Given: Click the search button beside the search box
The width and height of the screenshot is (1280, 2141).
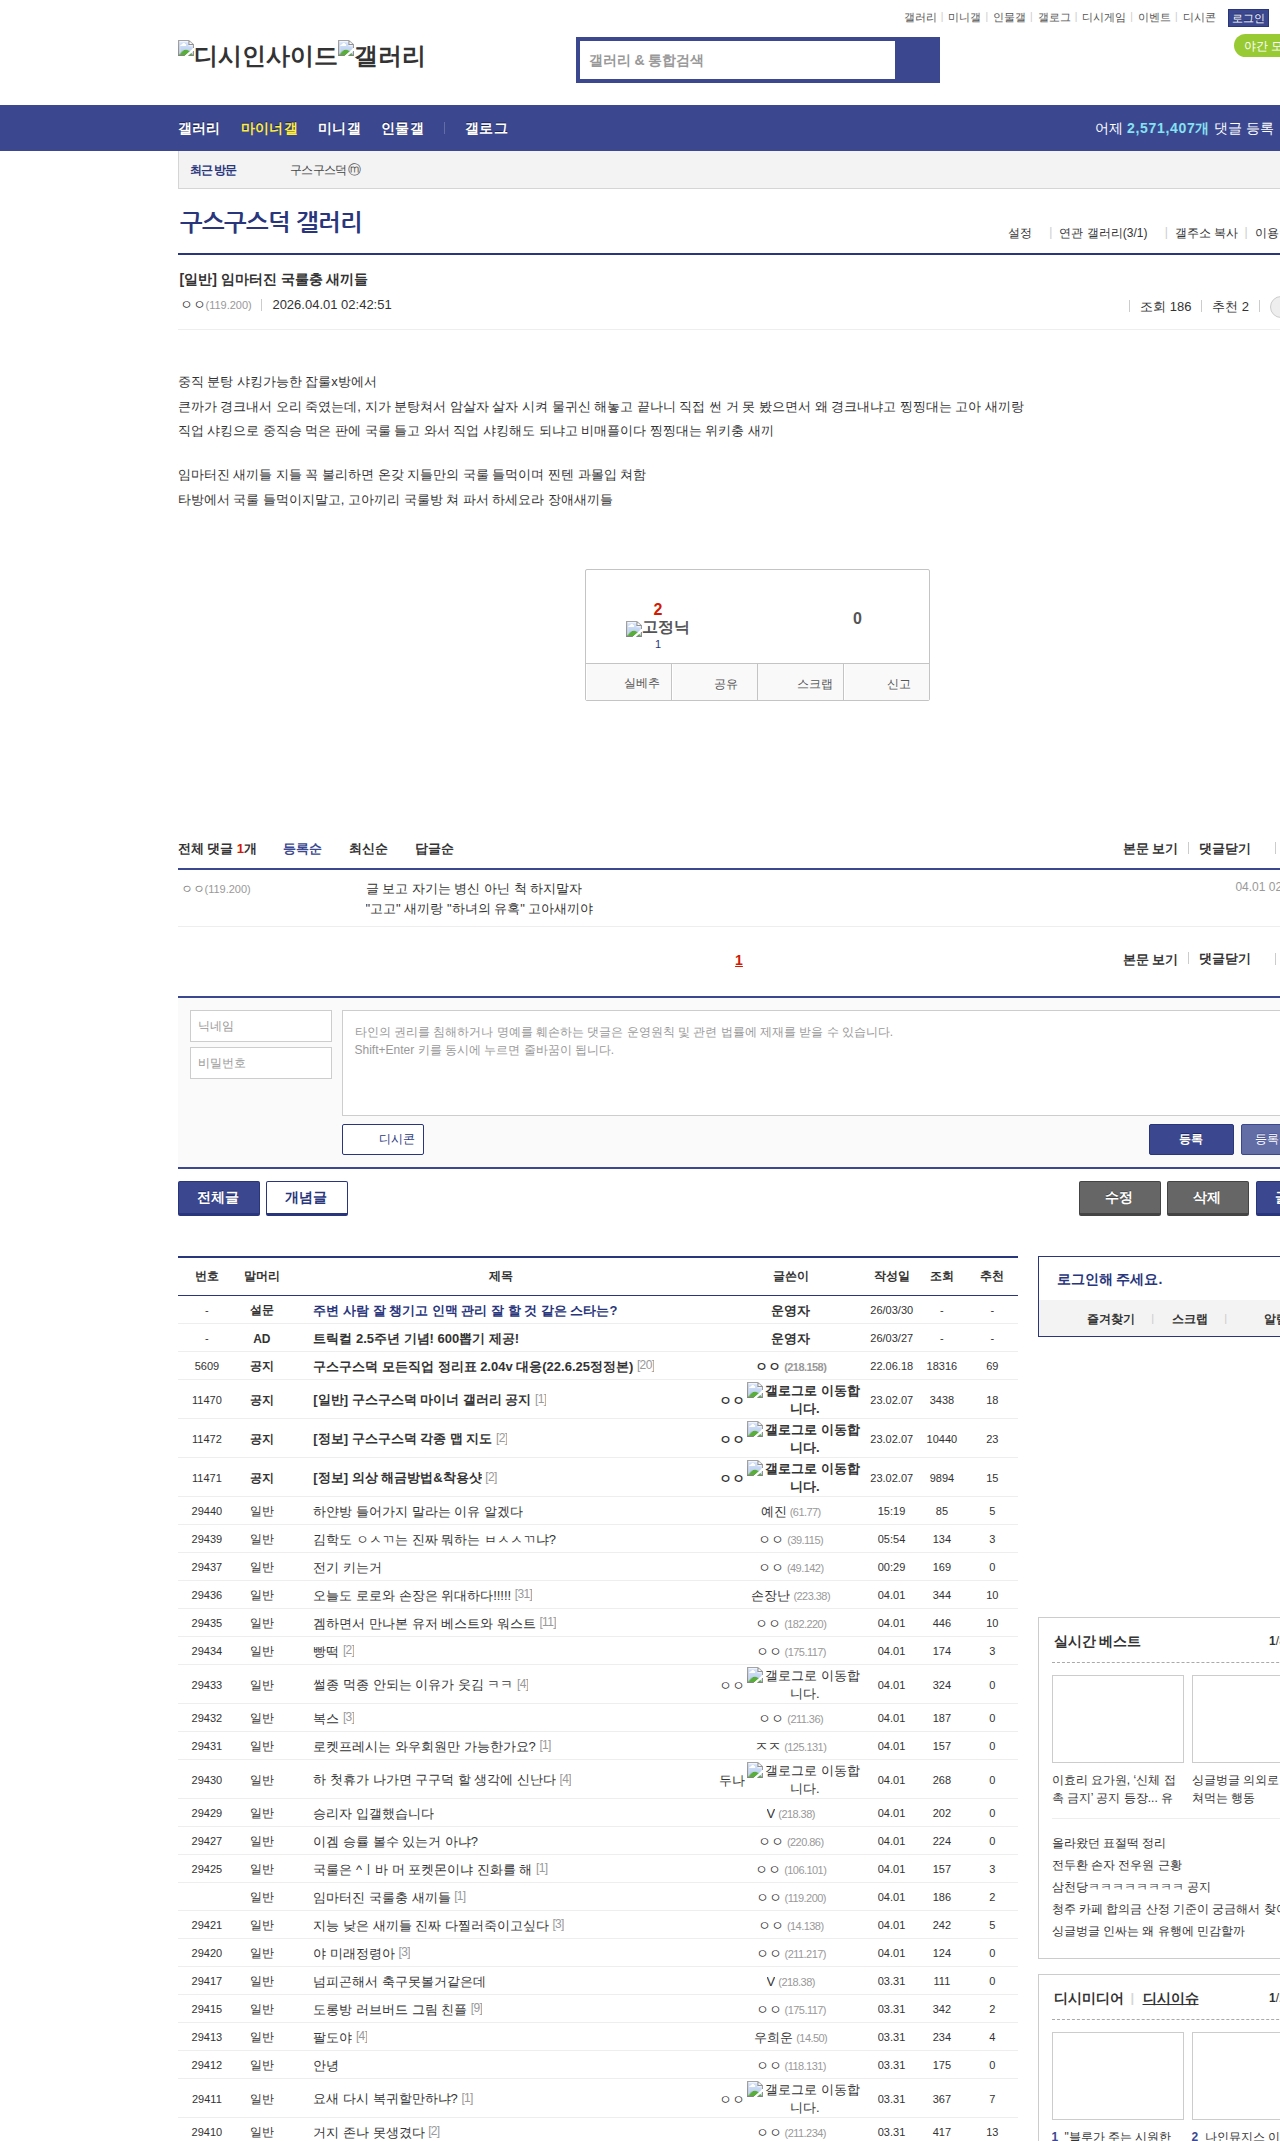Looking at the screenshot, I should [917, 60].
